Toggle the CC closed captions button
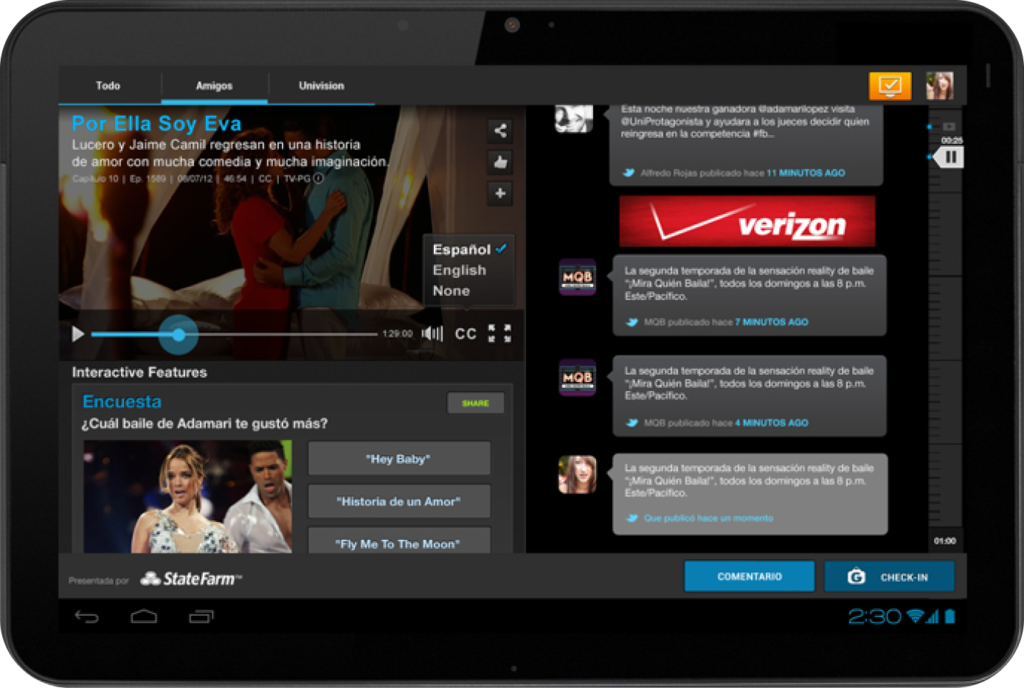 coord(466,334)
